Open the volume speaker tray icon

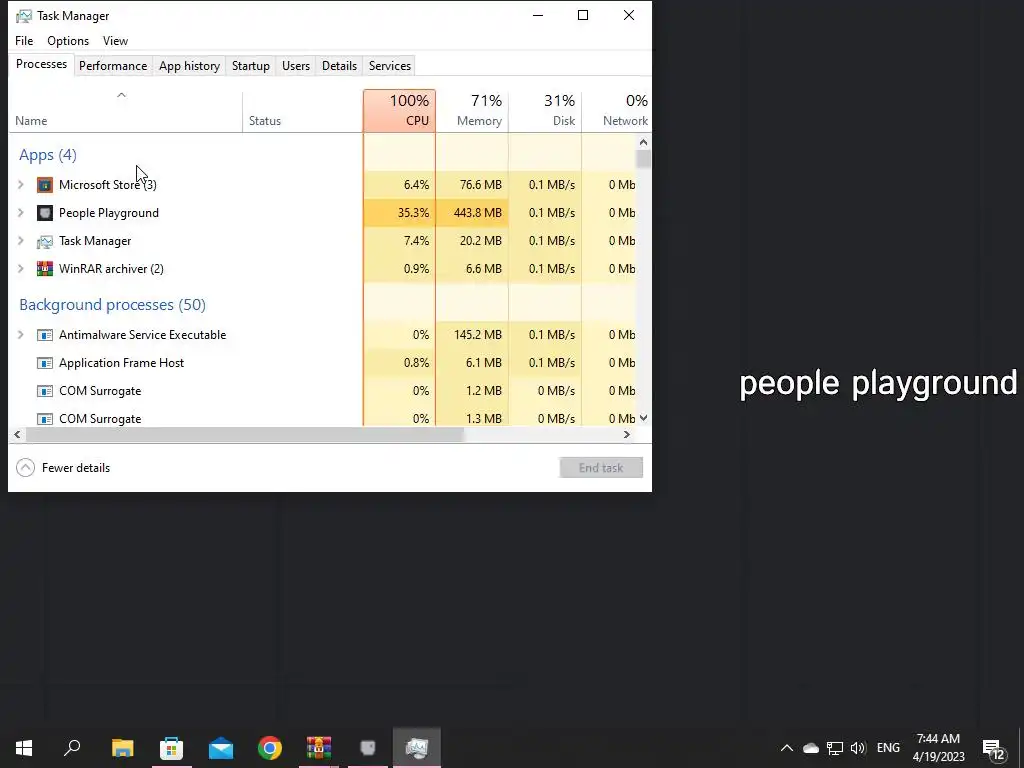[858, 748]
